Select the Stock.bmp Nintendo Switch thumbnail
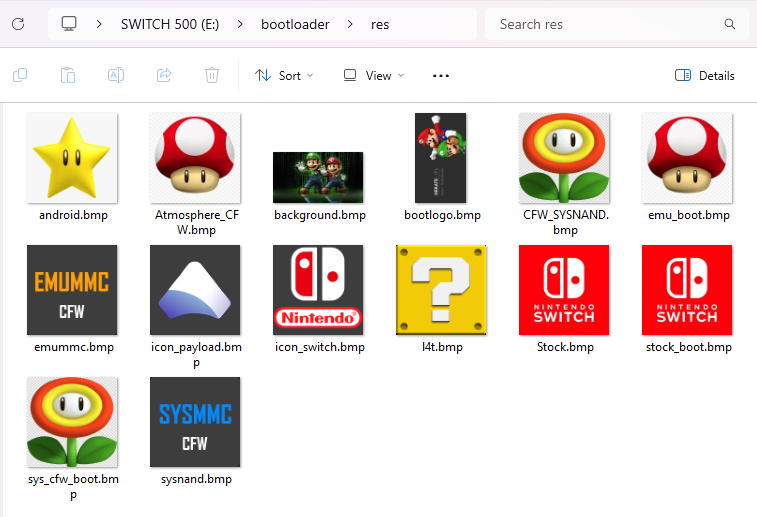This screenshot has height=517, width=757. (564, 290)
